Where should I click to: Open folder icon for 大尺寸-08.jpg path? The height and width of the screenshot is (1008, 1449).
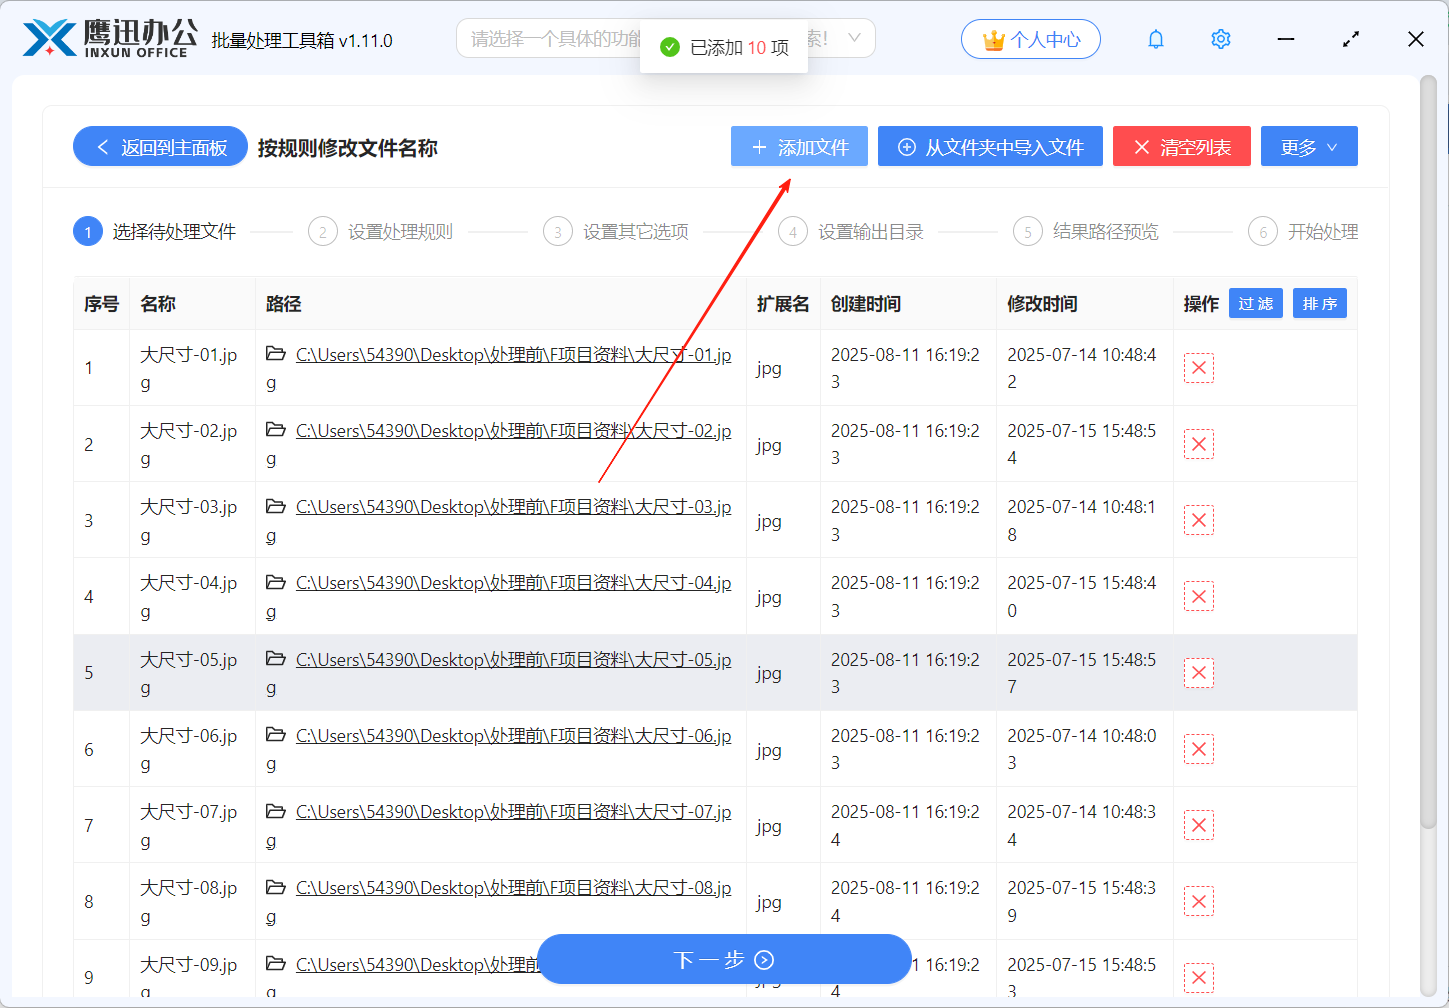coord(276,887)
